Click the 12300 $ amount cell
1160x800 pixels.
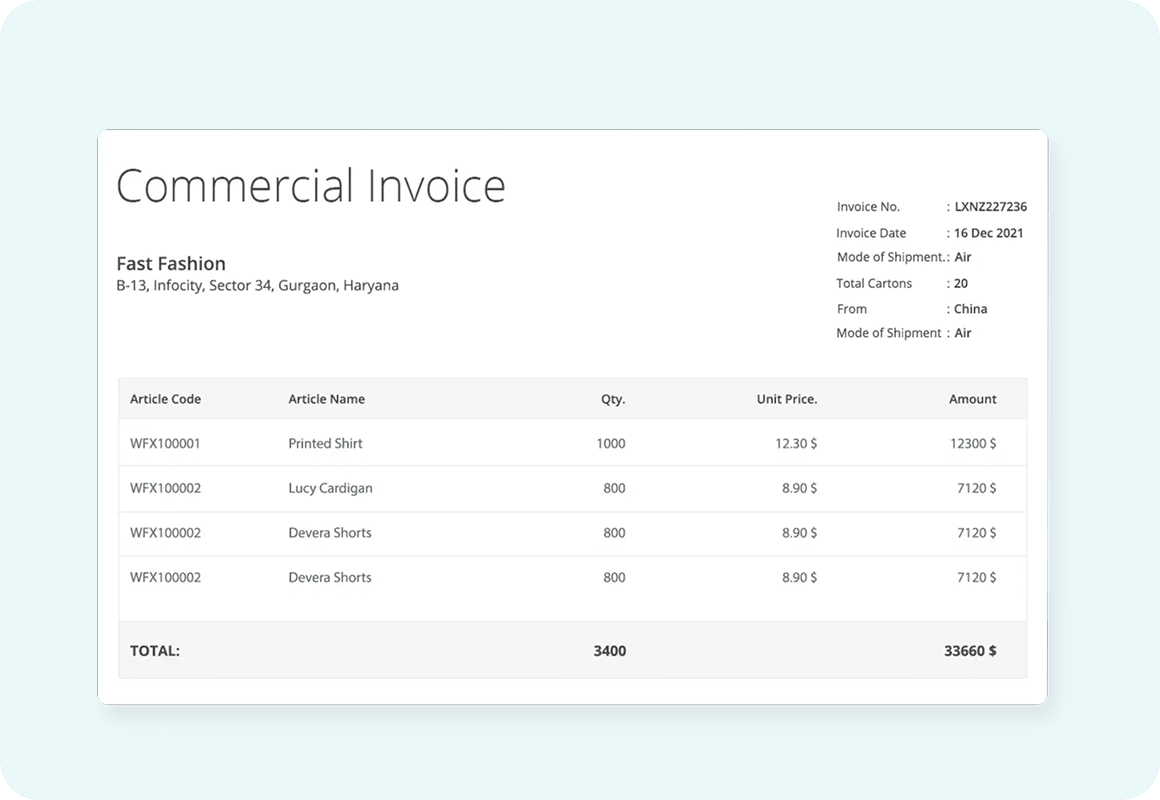tap(972, 443)
